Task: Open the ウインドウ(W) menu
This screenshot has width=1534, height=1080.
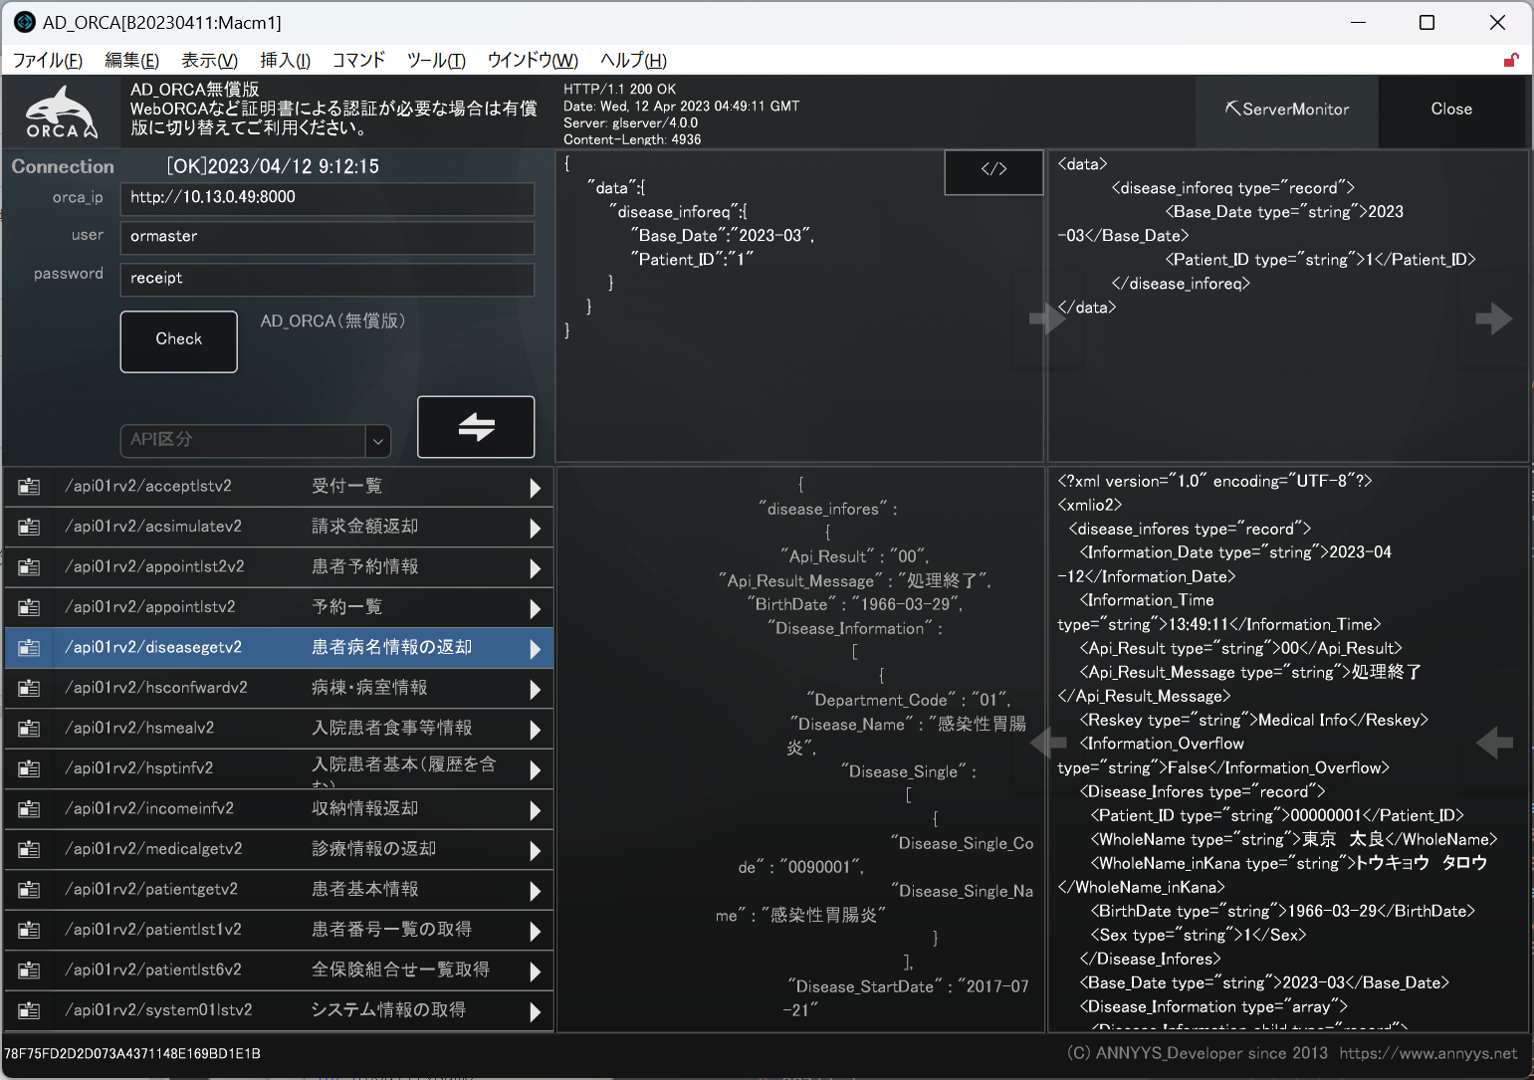Action: coord(533,60)
